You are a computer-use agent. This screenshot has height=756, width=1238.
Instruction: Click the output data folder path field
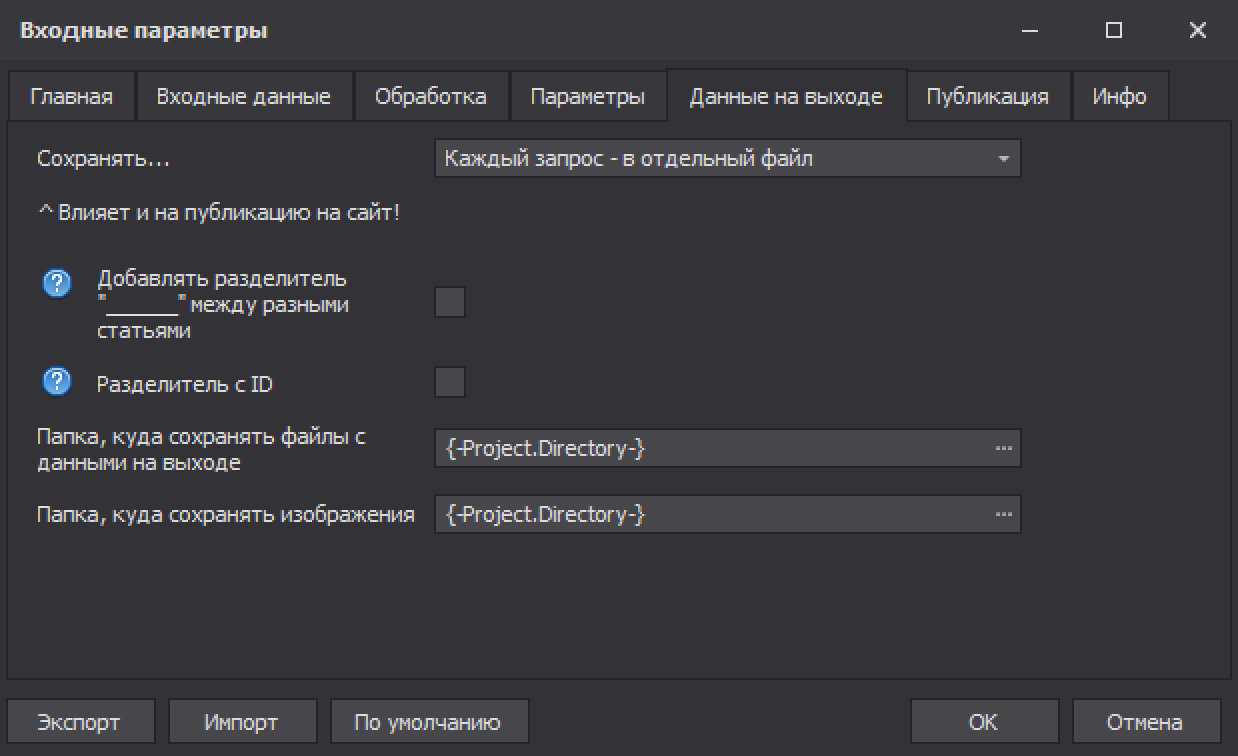[x=710, y=449]
